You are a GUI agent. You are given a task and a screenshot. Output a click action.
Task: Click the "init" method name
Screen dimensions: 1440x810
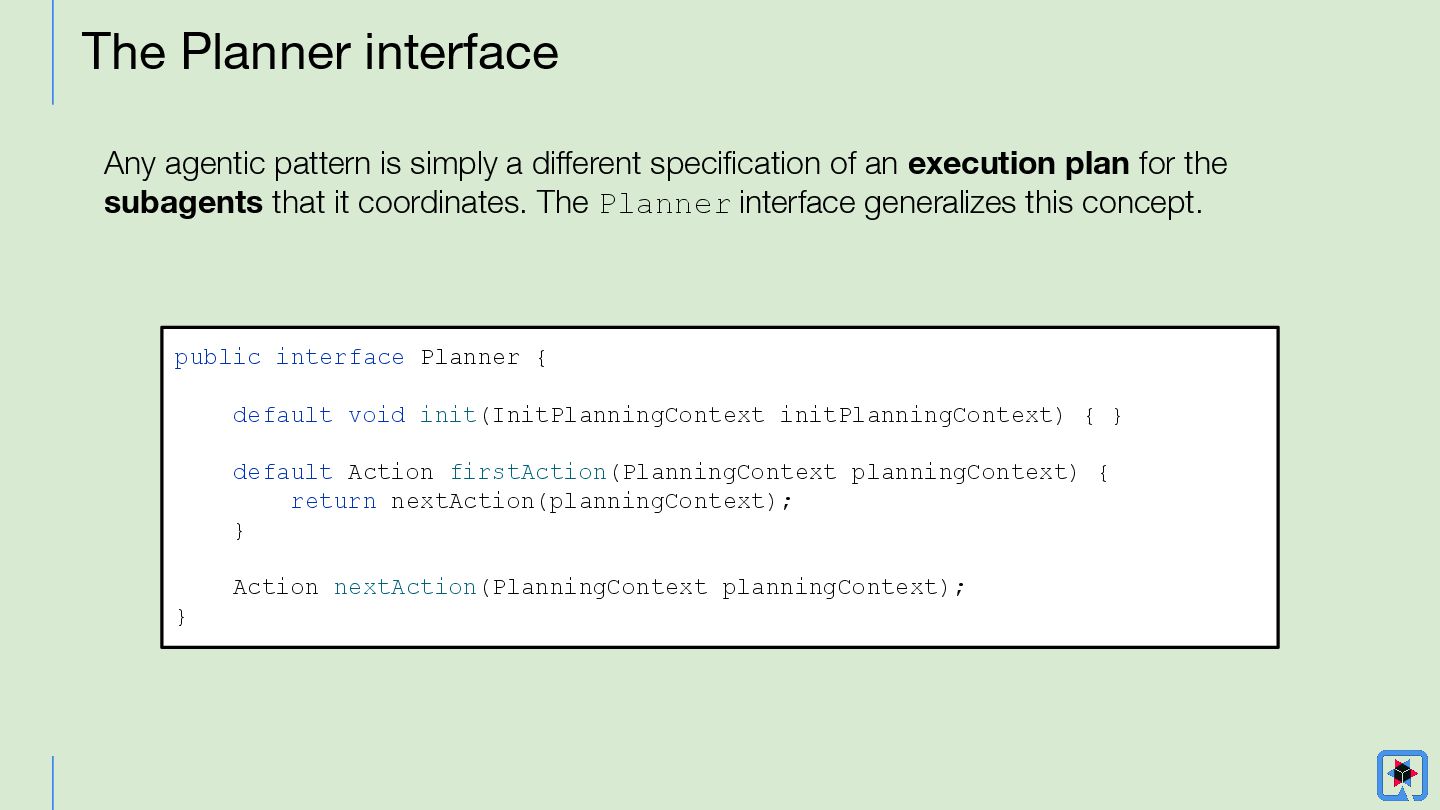448,415
